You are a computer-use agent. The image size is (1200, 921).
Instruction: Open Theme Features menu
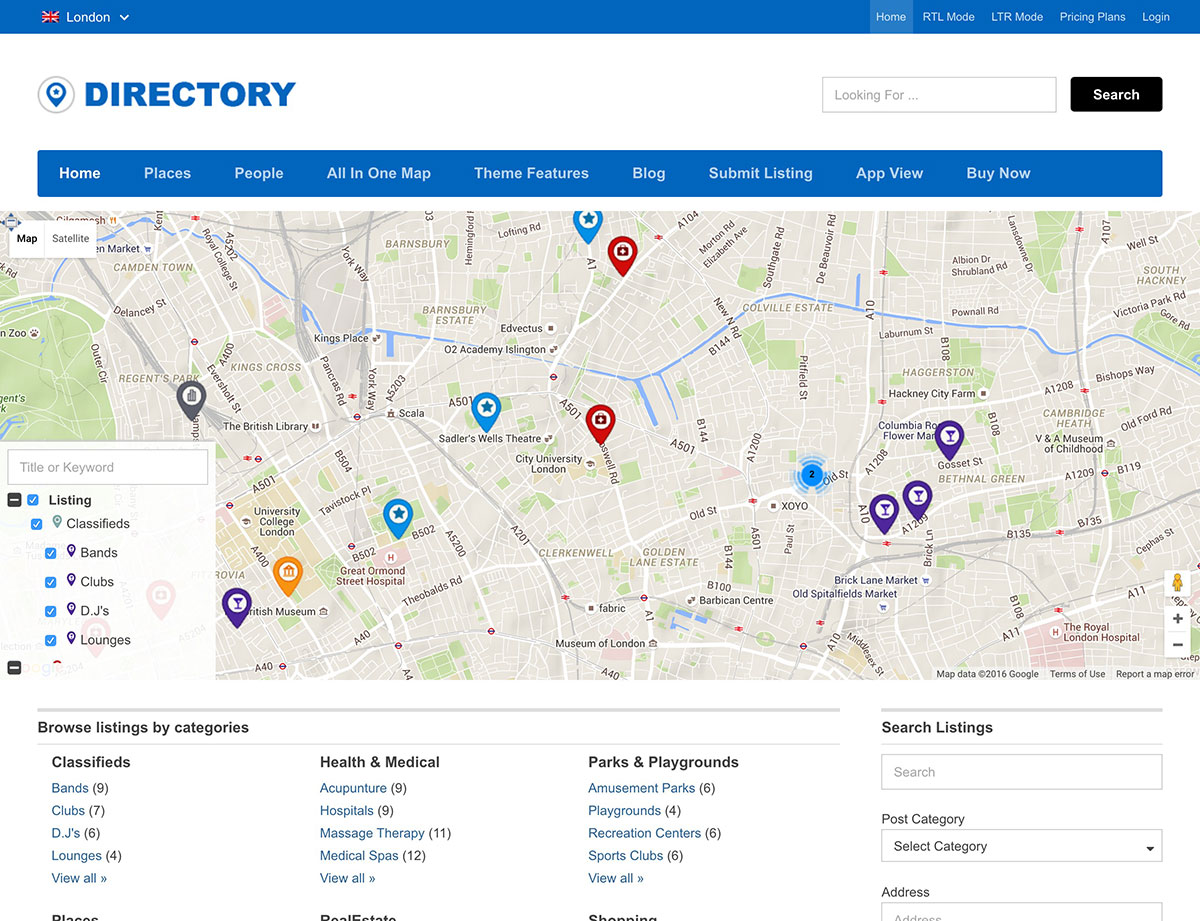pyautogui.click(x=531, y=173)
